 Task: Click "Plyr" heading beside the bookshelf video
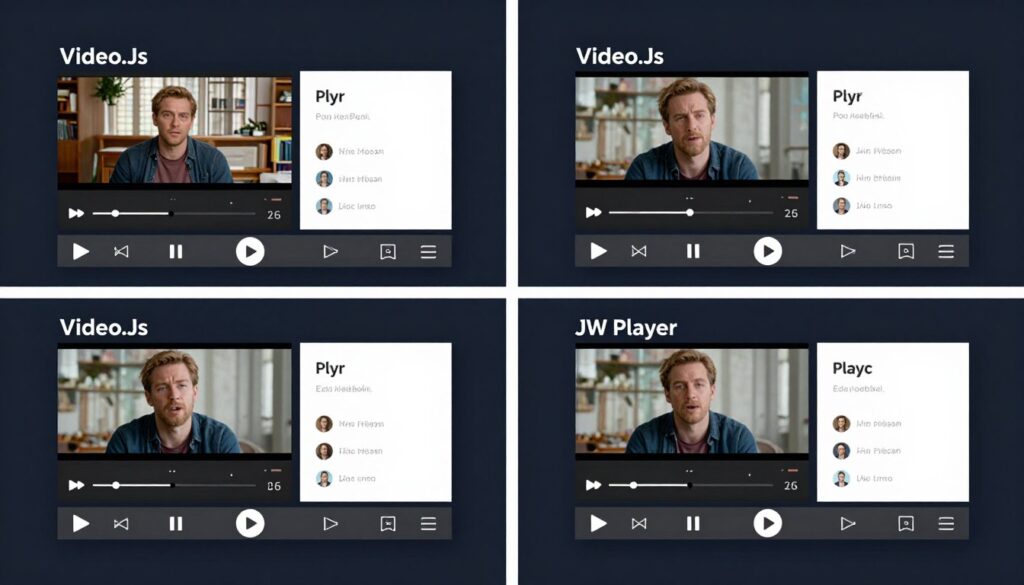coord(330,97)
